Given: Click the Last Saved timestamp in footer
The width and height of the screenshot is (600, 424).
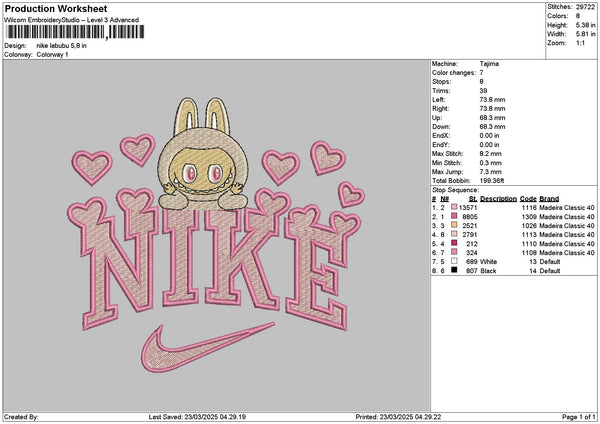Looking at the screenshot, I should click(196, 416).
